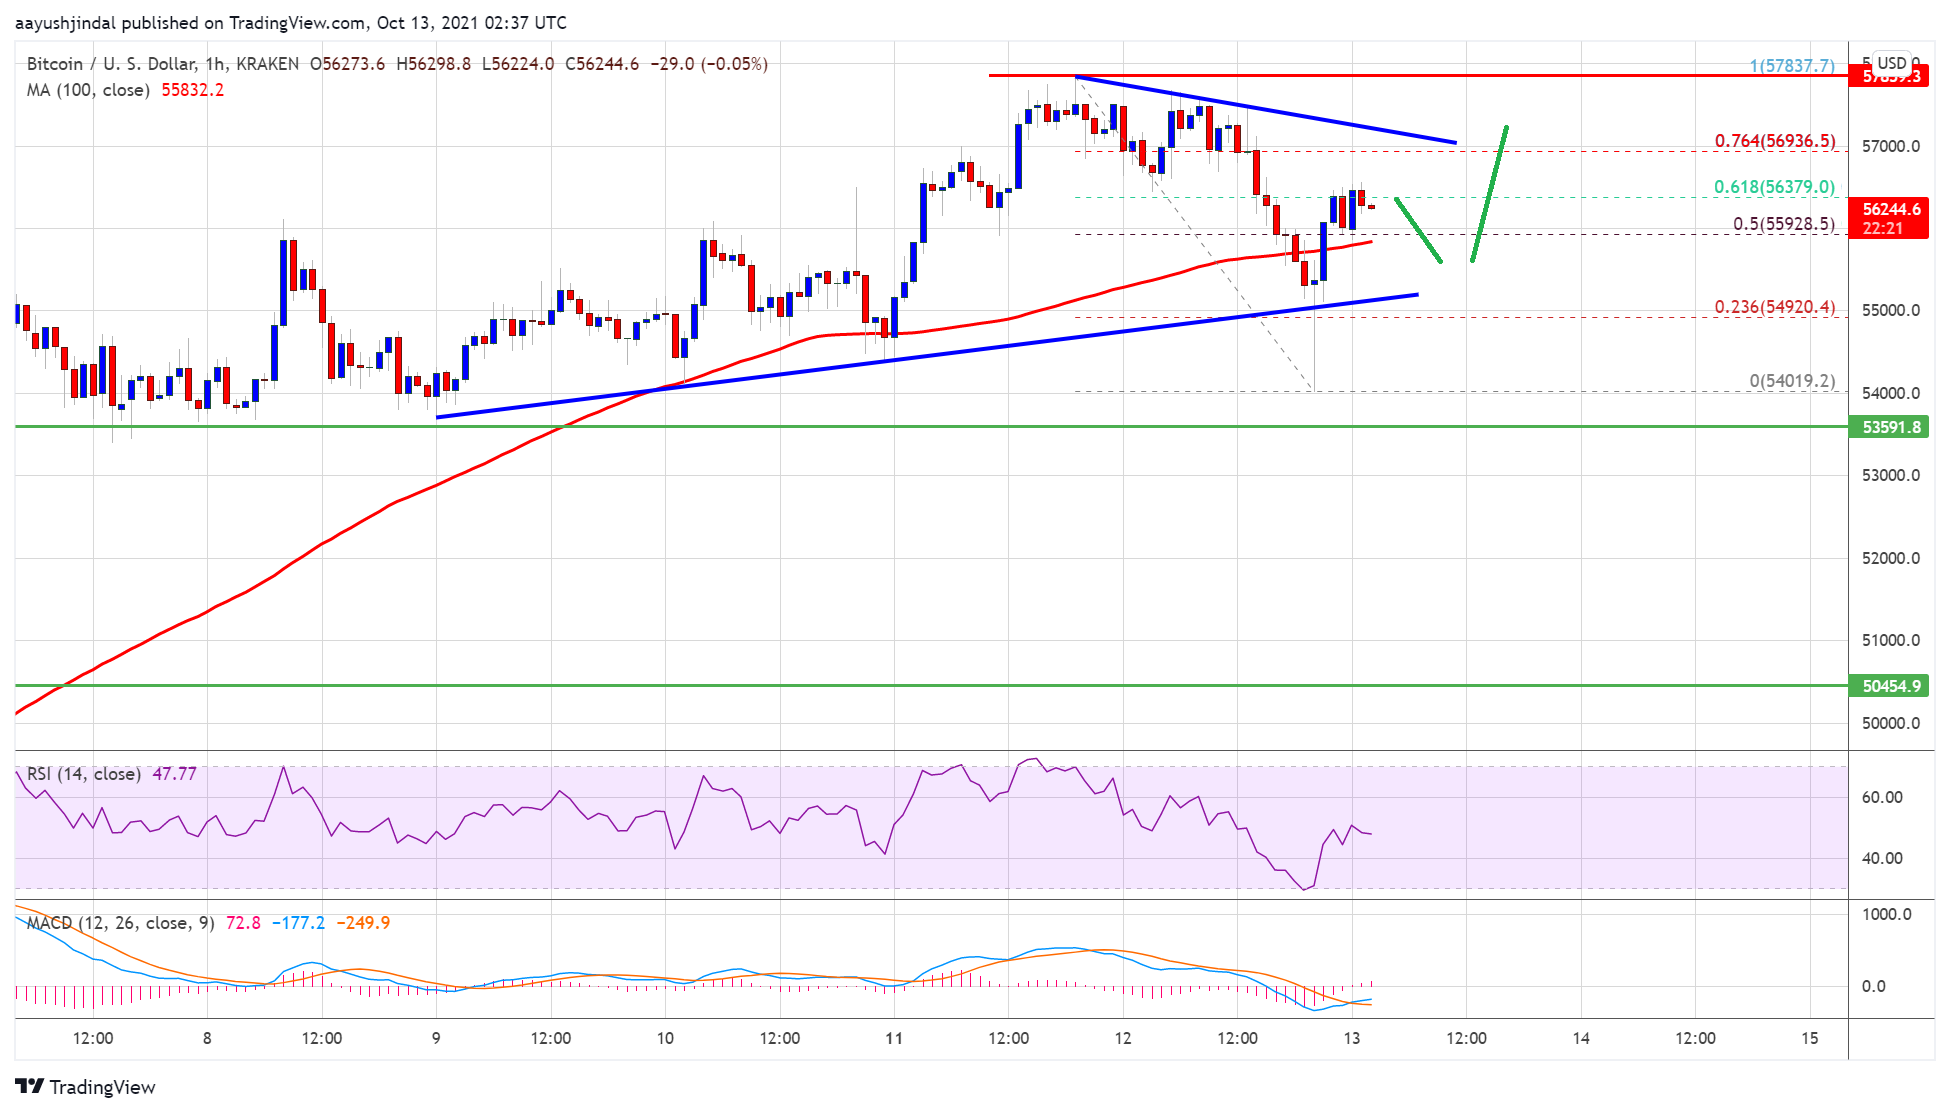
Task: Click the red 56244.6 current price tag
Action: tap(1891, 210)
